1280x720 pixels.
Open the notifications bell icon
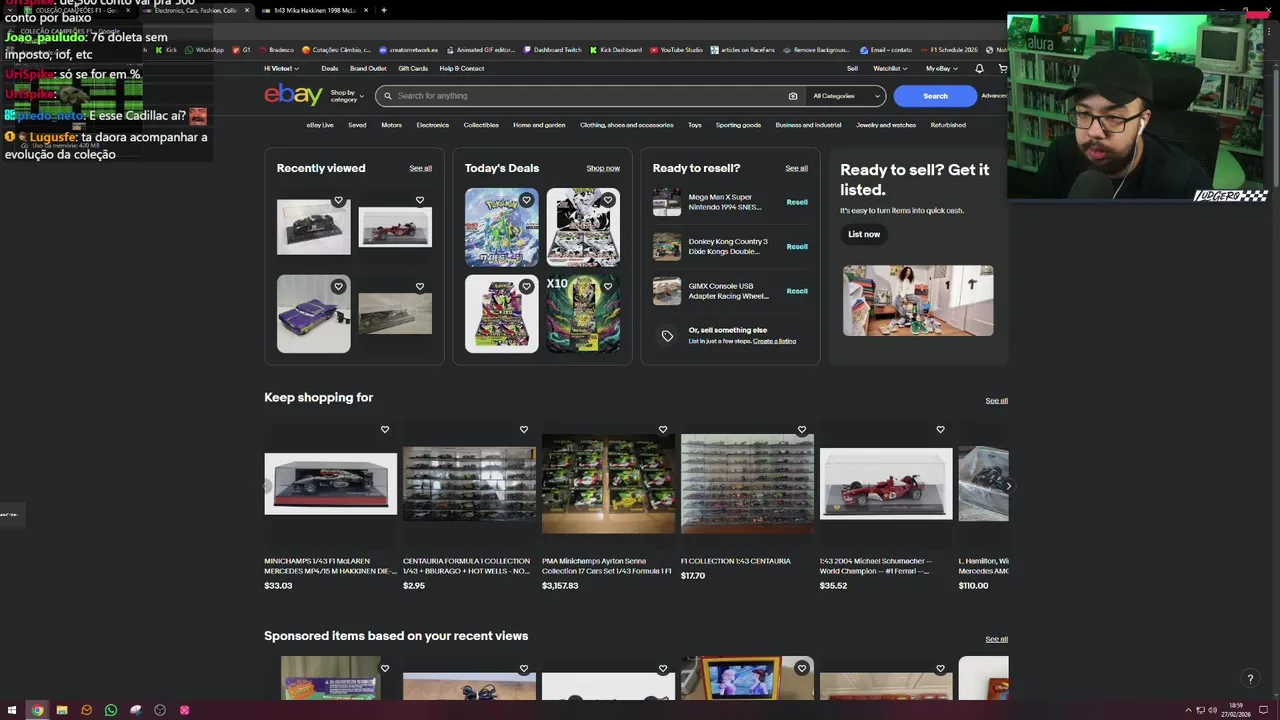tap(979, 68)
